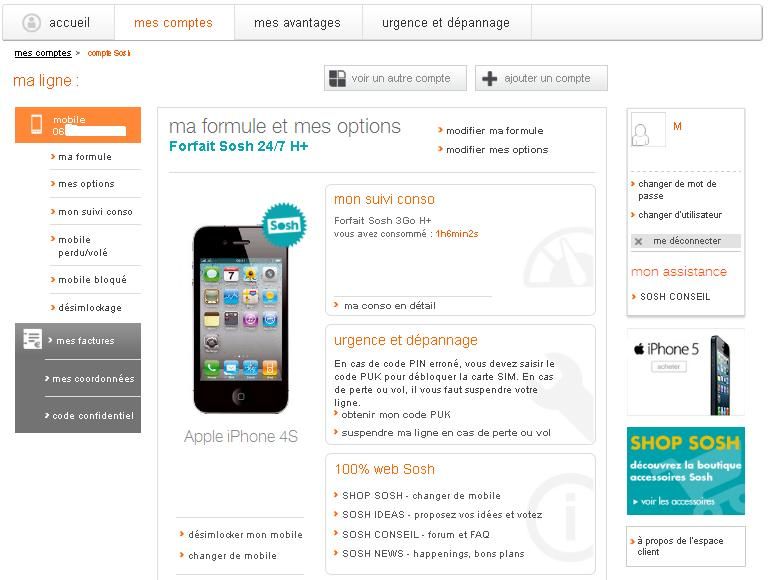Select obtenir mon code PUK
772x580 pixels.
[x=396, y=415]
